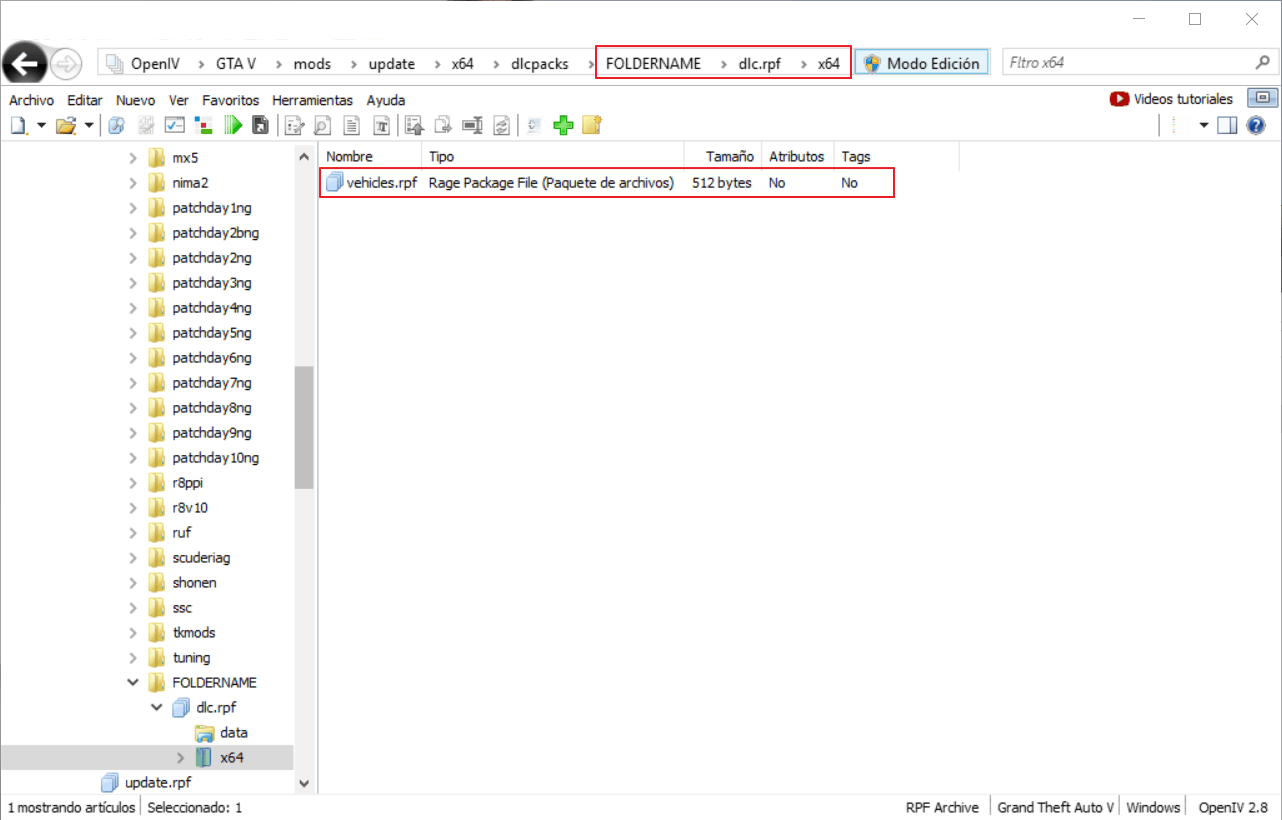
Task: Open the dropdown arrow next to new file icon
Action: pos(41,125)
